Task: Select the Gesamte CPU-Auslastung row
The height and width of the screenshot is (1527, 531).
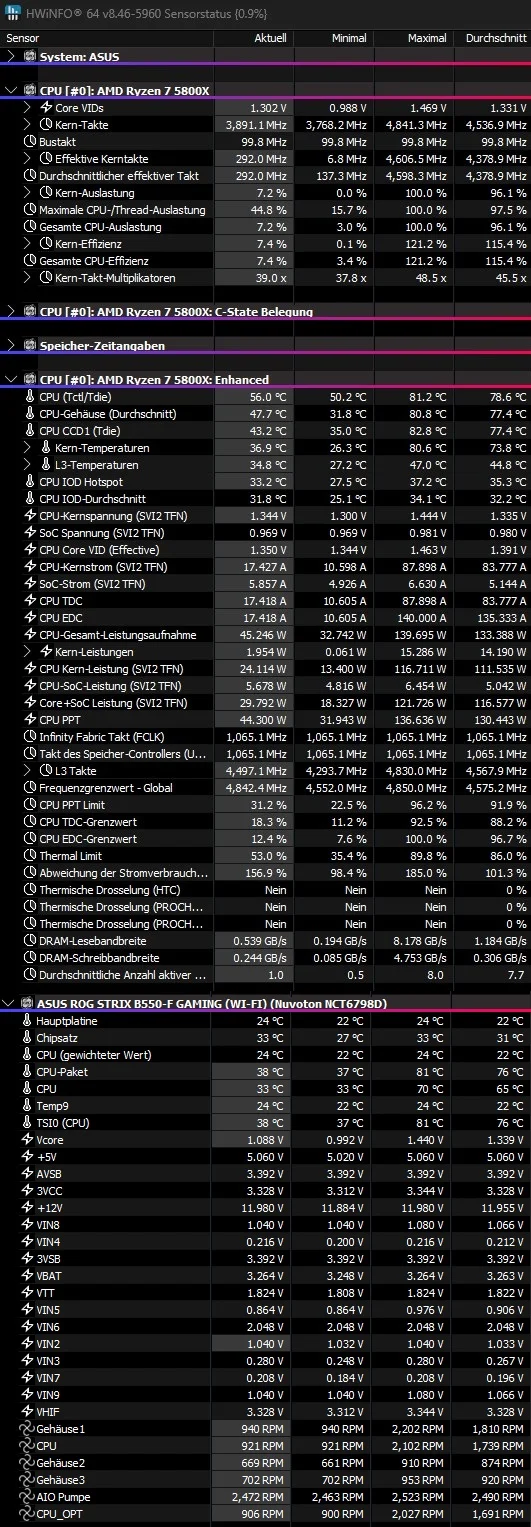Action: click(265, 227)
